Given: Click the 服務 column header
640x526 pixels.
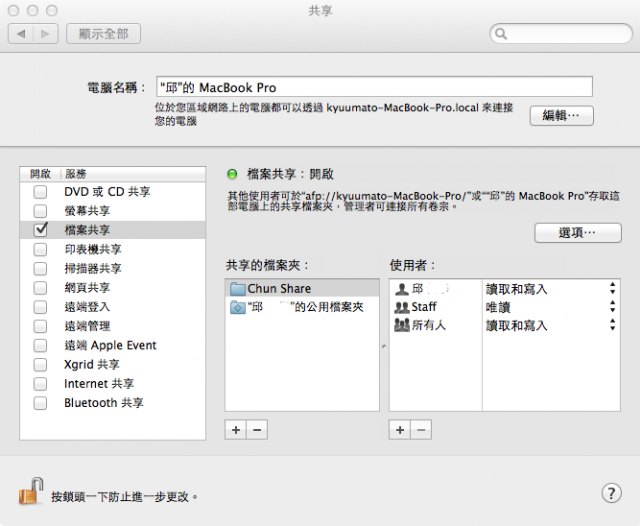Looking at the screenshot, I should (133, 174).
